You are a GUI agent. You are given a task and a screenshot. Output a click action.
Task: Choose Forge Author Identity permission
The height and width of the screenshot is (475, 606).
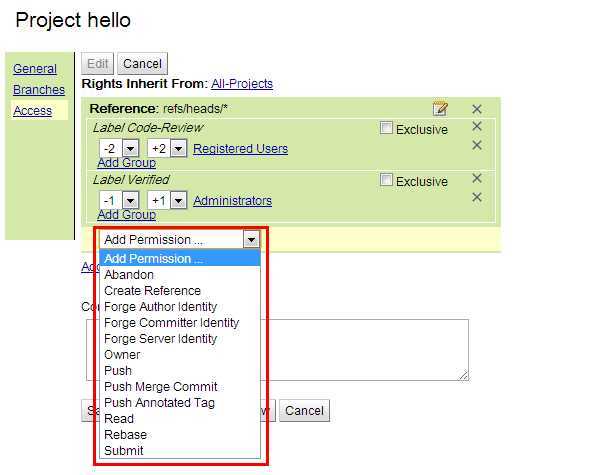click(160, 307)
